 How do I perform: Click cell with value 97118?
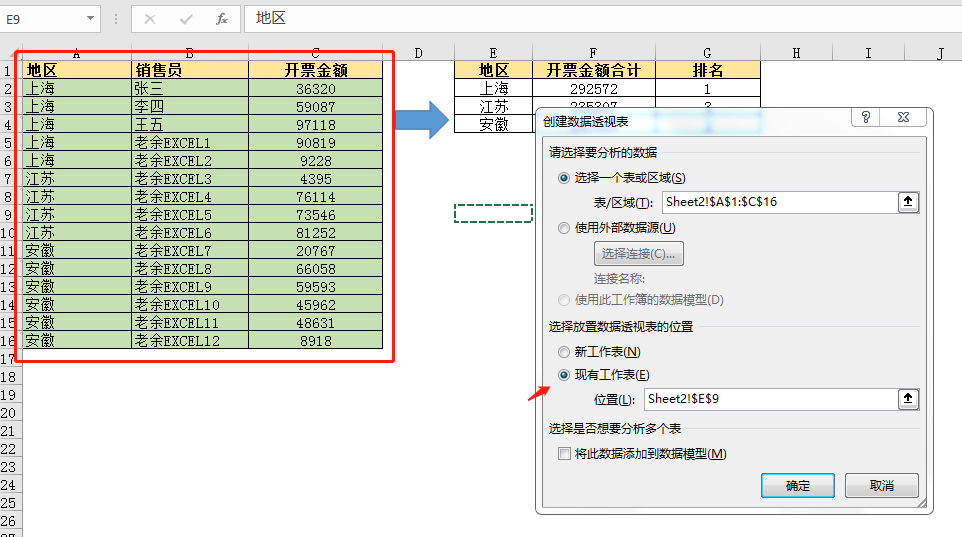[x=315, y=125]
